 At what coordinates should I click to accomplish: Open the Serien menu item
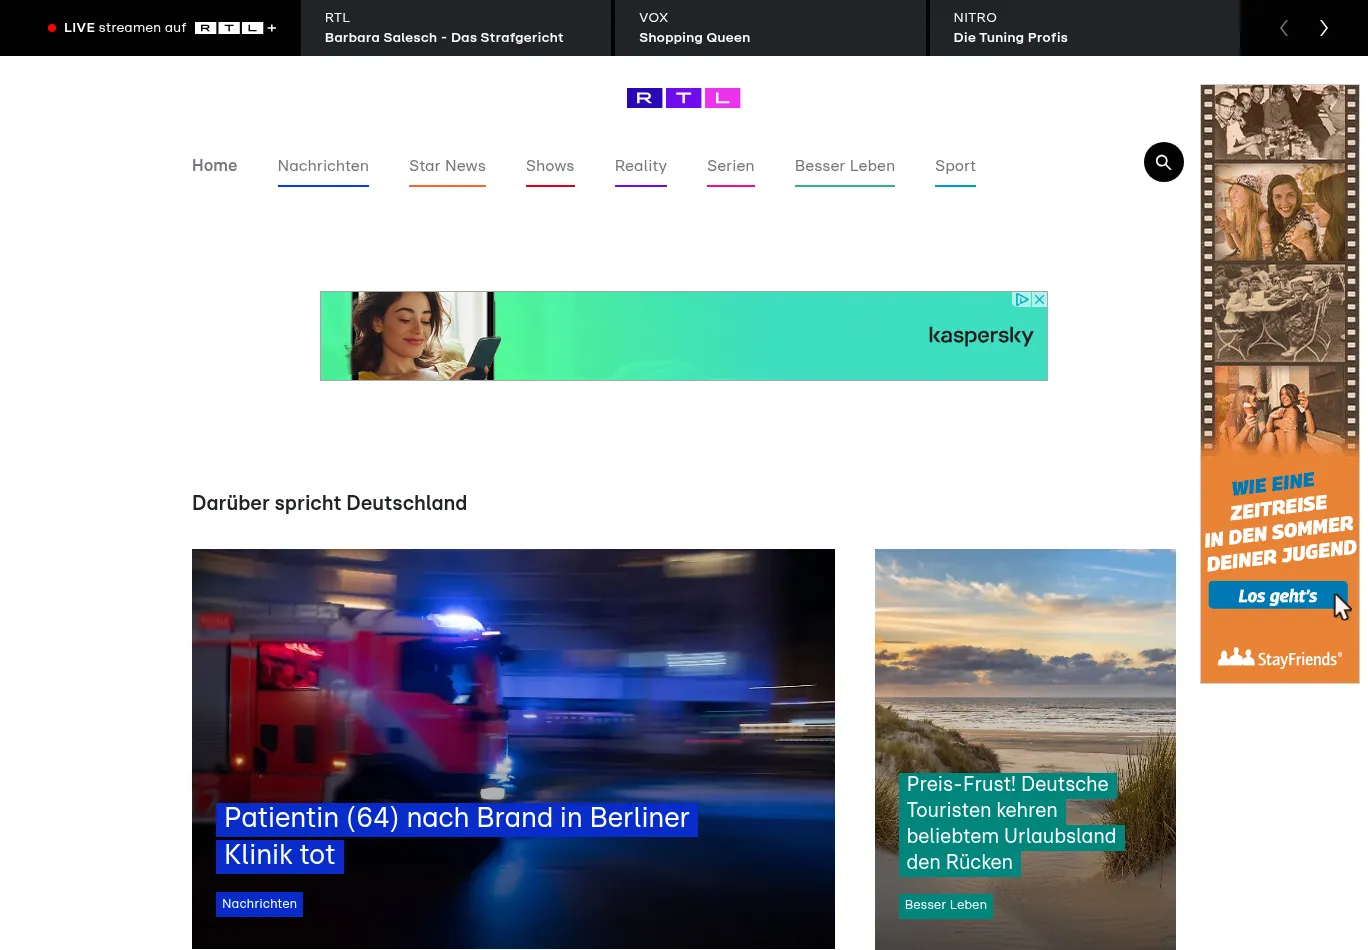tap(730, 166)
